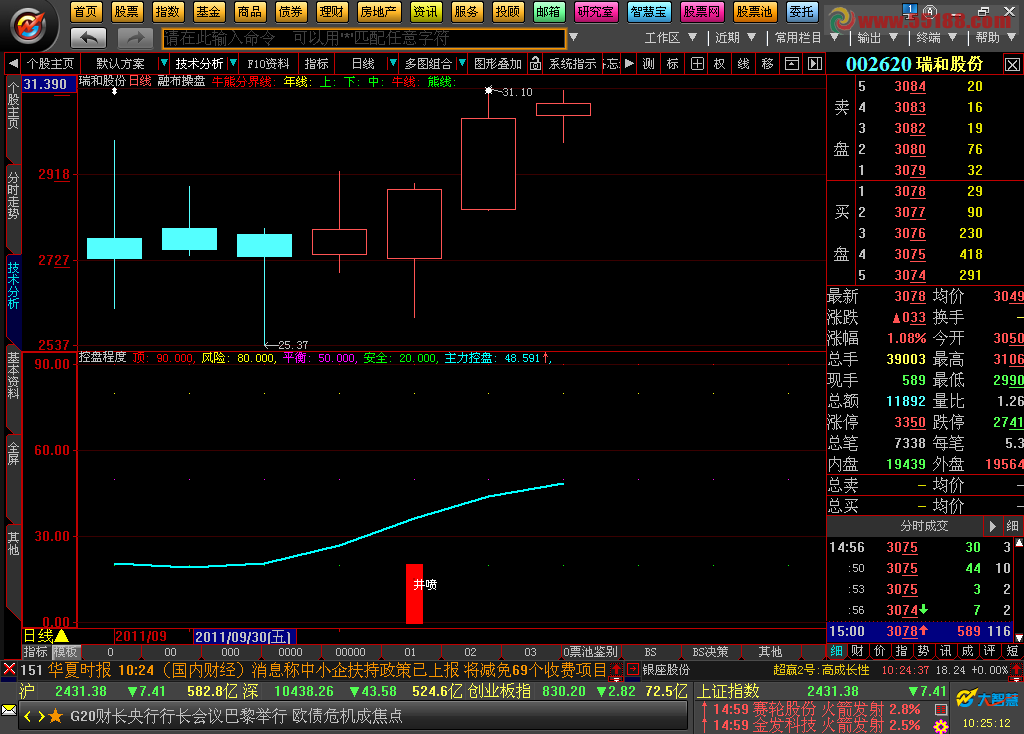Click the side panel collapse icon

pos(814,63)
